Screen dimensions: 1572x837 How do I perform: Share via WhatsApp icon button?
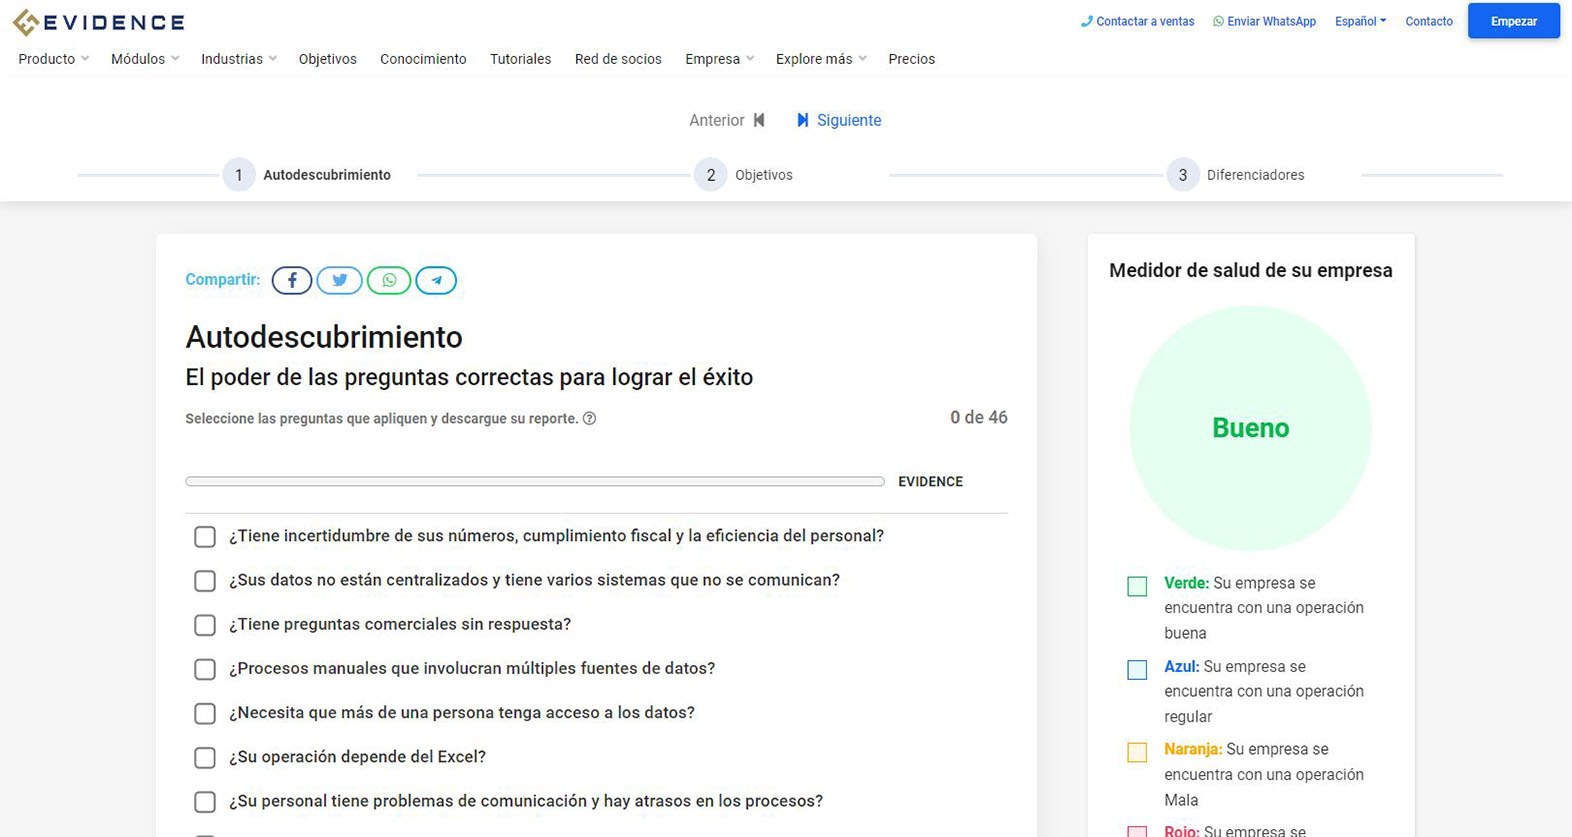pyautogui.click(x=389, y=280)
